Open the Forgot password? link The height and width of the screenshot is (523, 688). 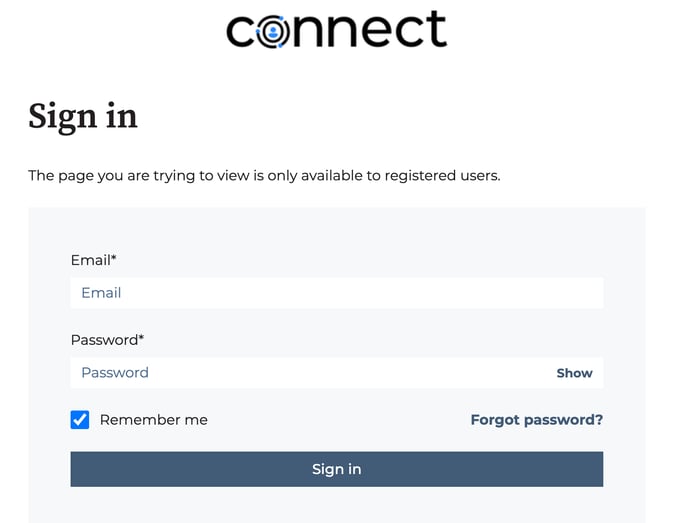click(537, 420)
